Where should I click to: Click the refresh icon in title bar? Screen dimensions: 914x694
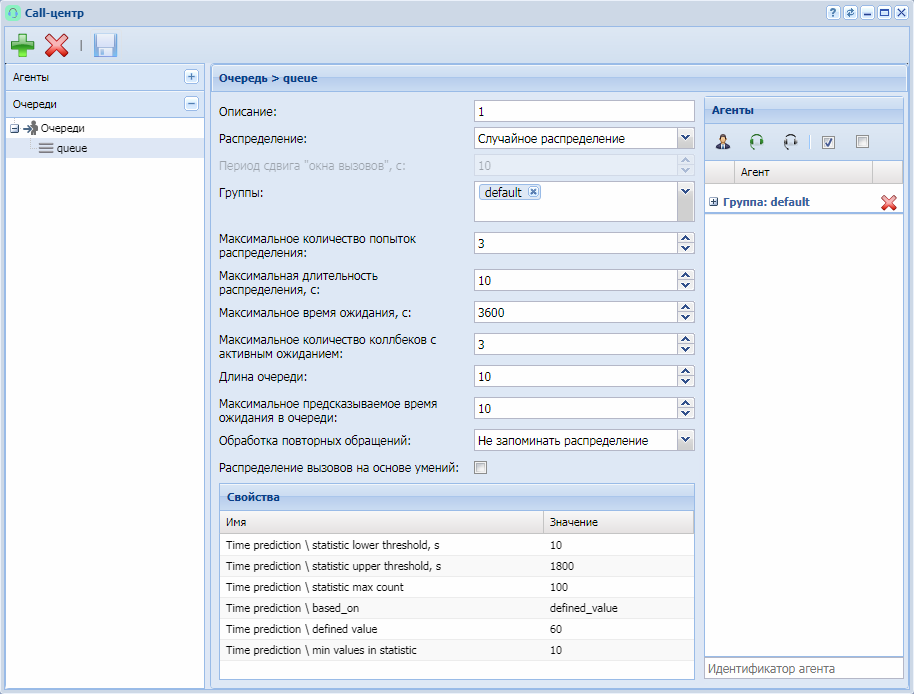tap(850, 13)
